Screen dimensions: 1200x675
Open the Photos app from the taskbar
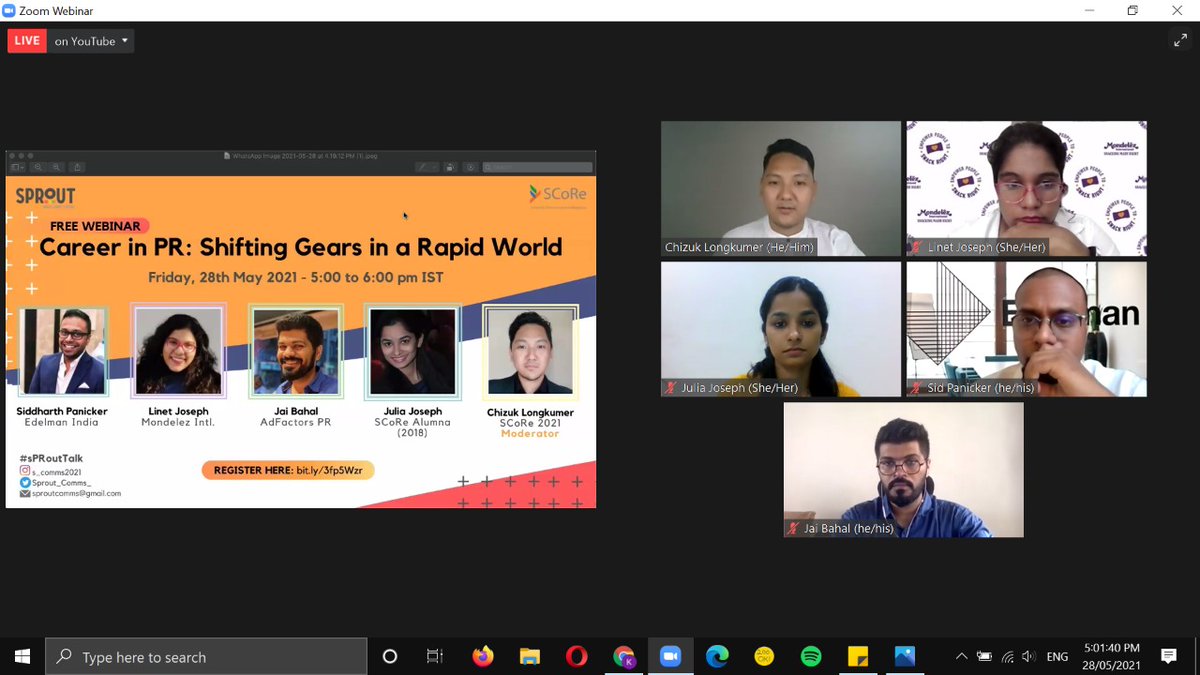click(905, 657)
